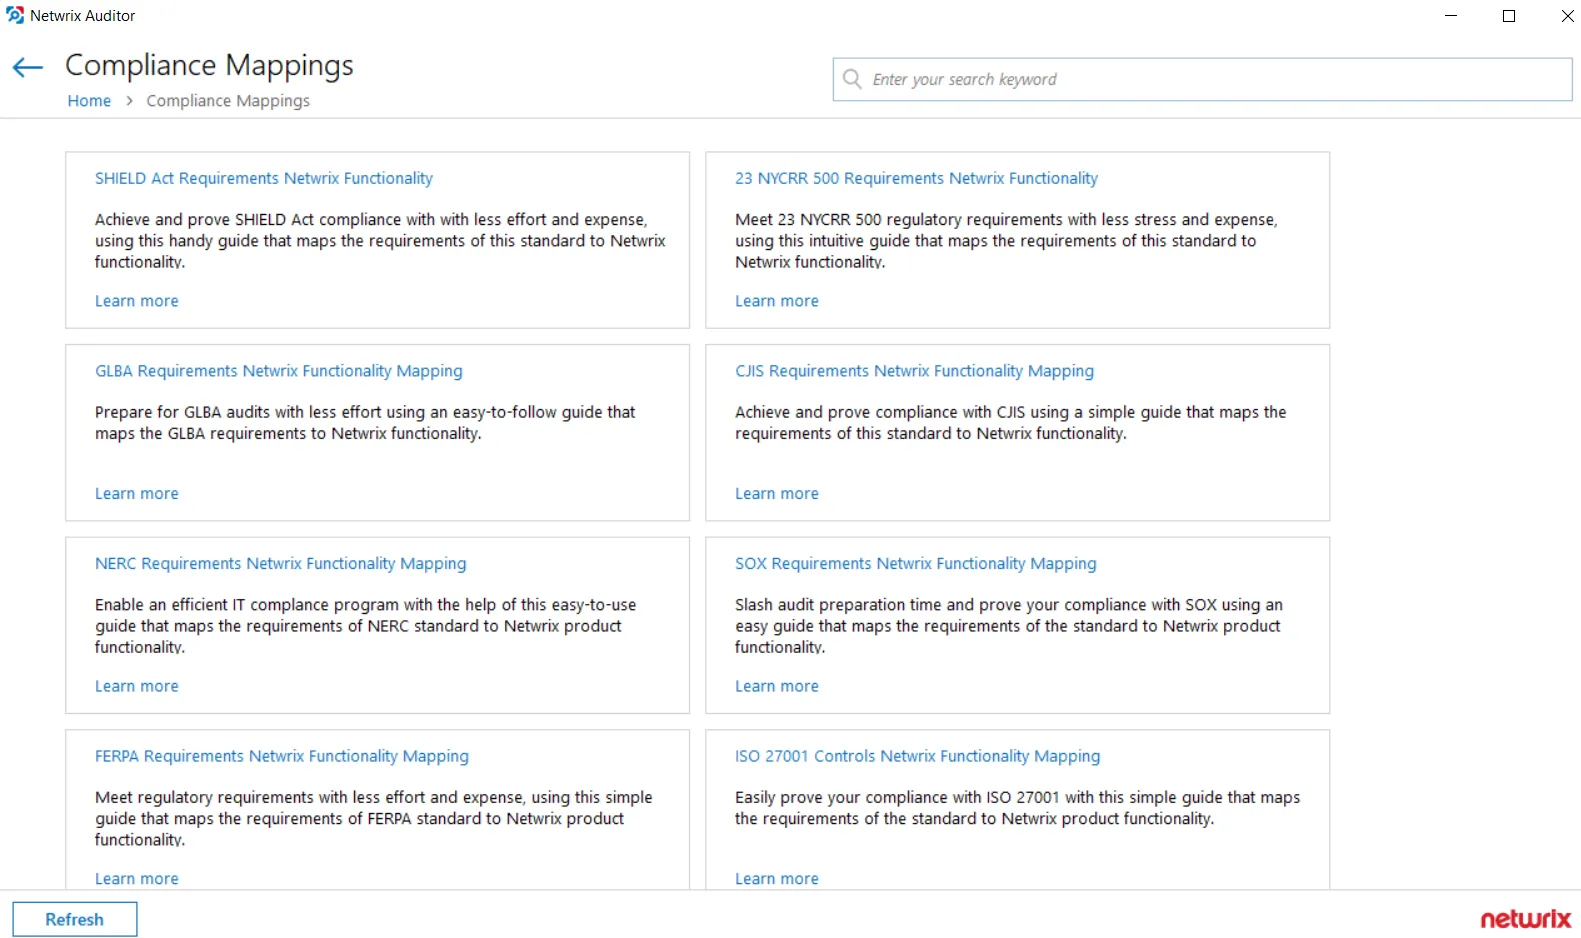
Task: Click the Netwrix Auditor app icon in title bar
Action: 15,15
